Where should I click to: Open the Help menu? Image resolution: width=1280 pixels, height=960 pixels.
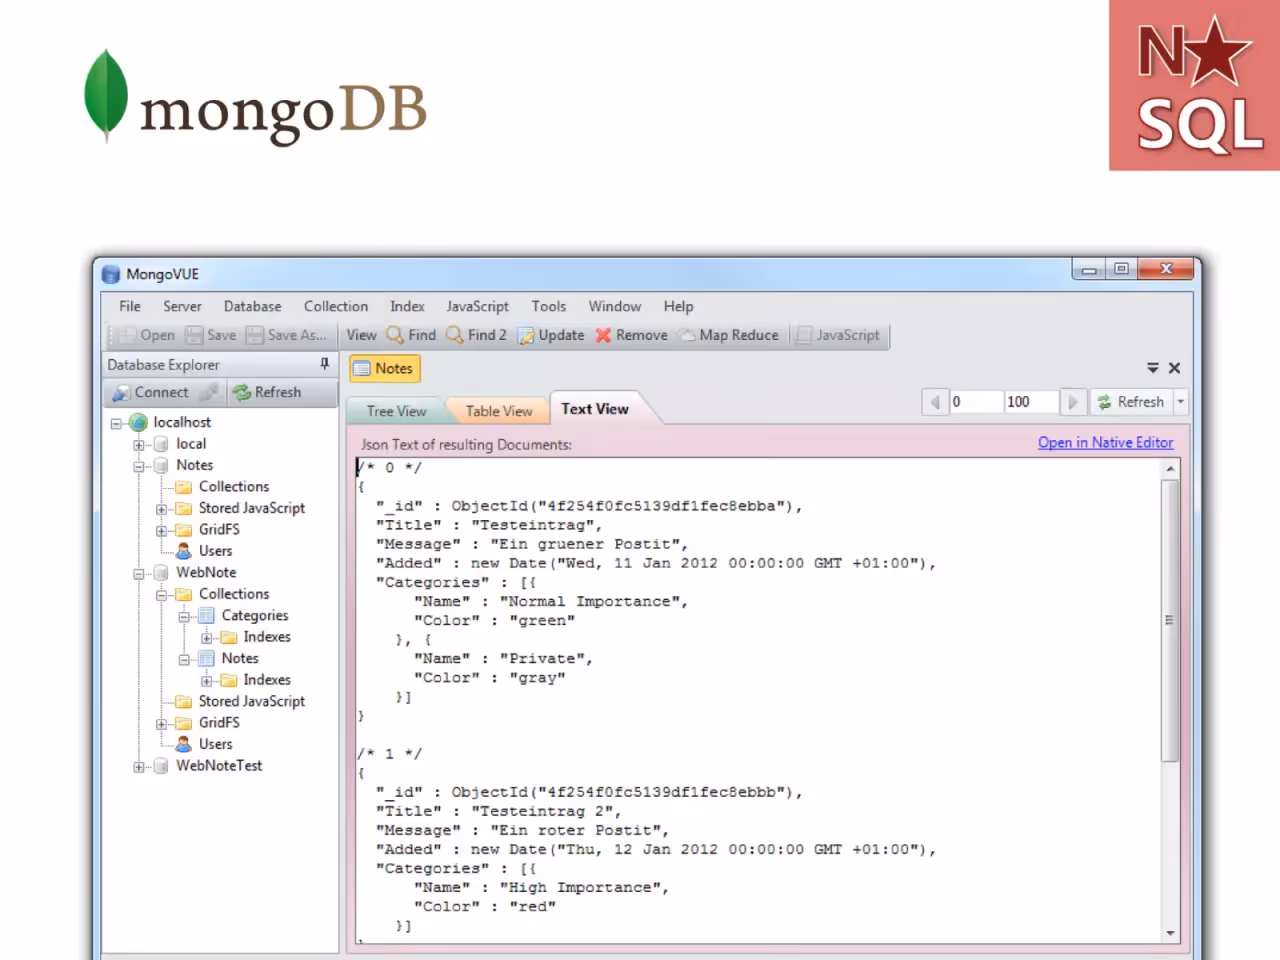pos(678,306)
